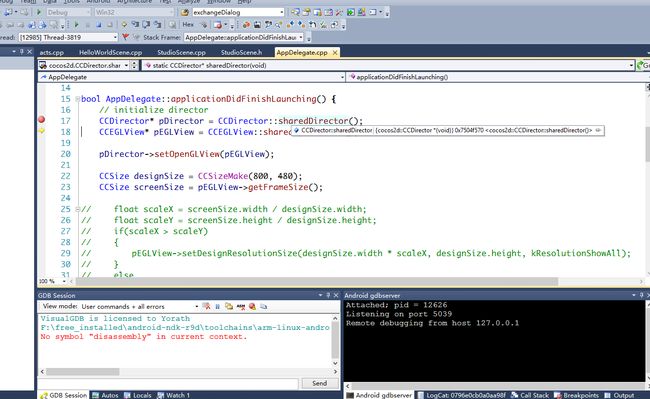Click the Step Into icon

[x=135, y=24]
